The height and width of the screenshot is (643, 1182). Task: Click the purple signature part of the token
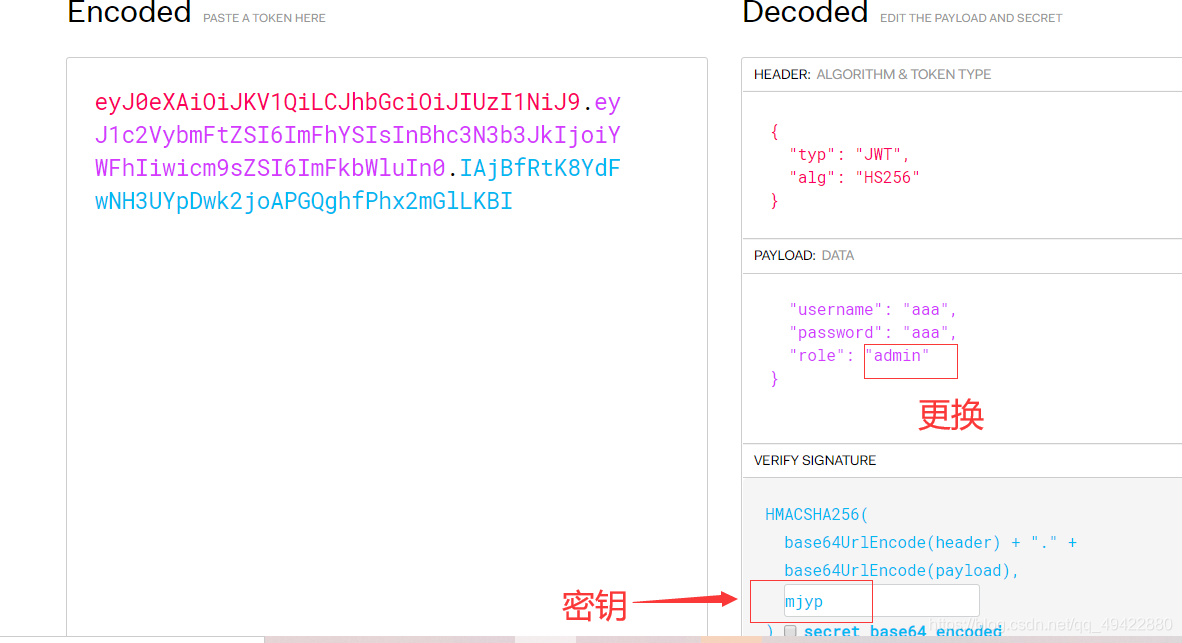pos(300,200)
